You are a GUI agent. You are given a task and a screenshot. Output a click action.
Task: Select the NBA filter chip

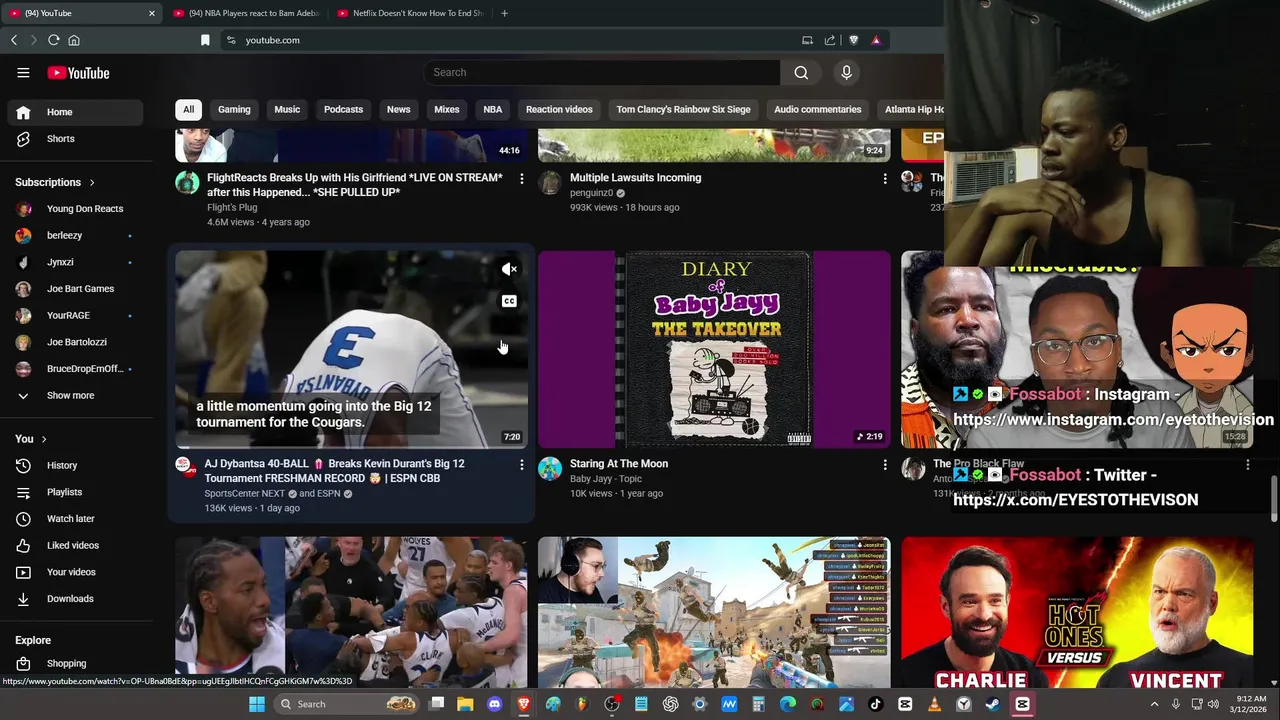click(x=493, y=109)
